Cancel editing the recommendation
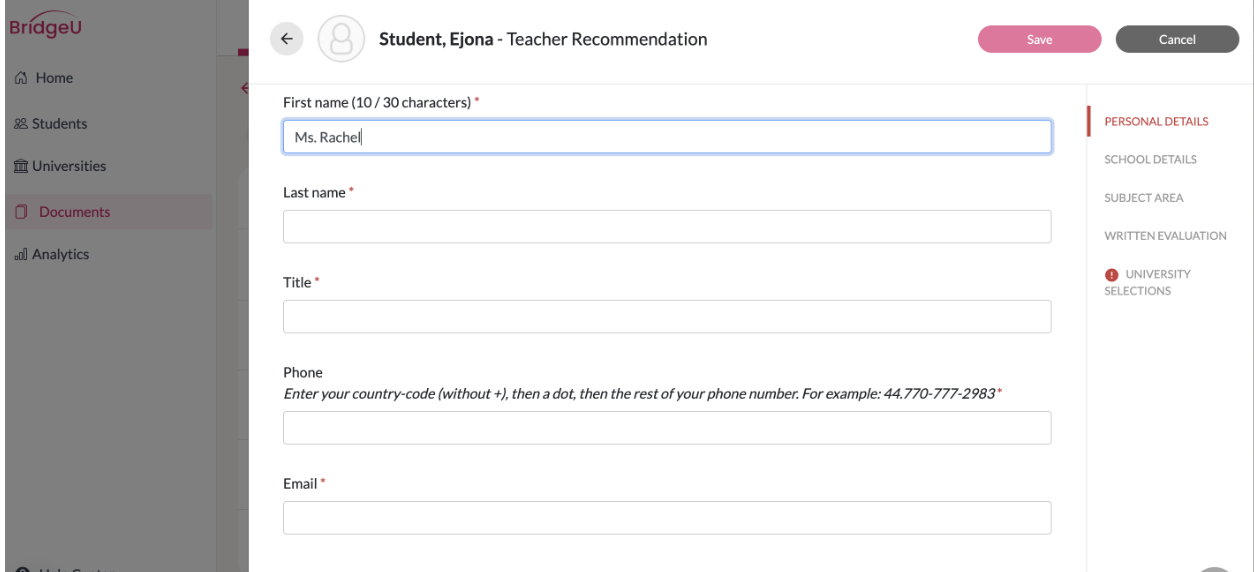 tap(1177, 39)
